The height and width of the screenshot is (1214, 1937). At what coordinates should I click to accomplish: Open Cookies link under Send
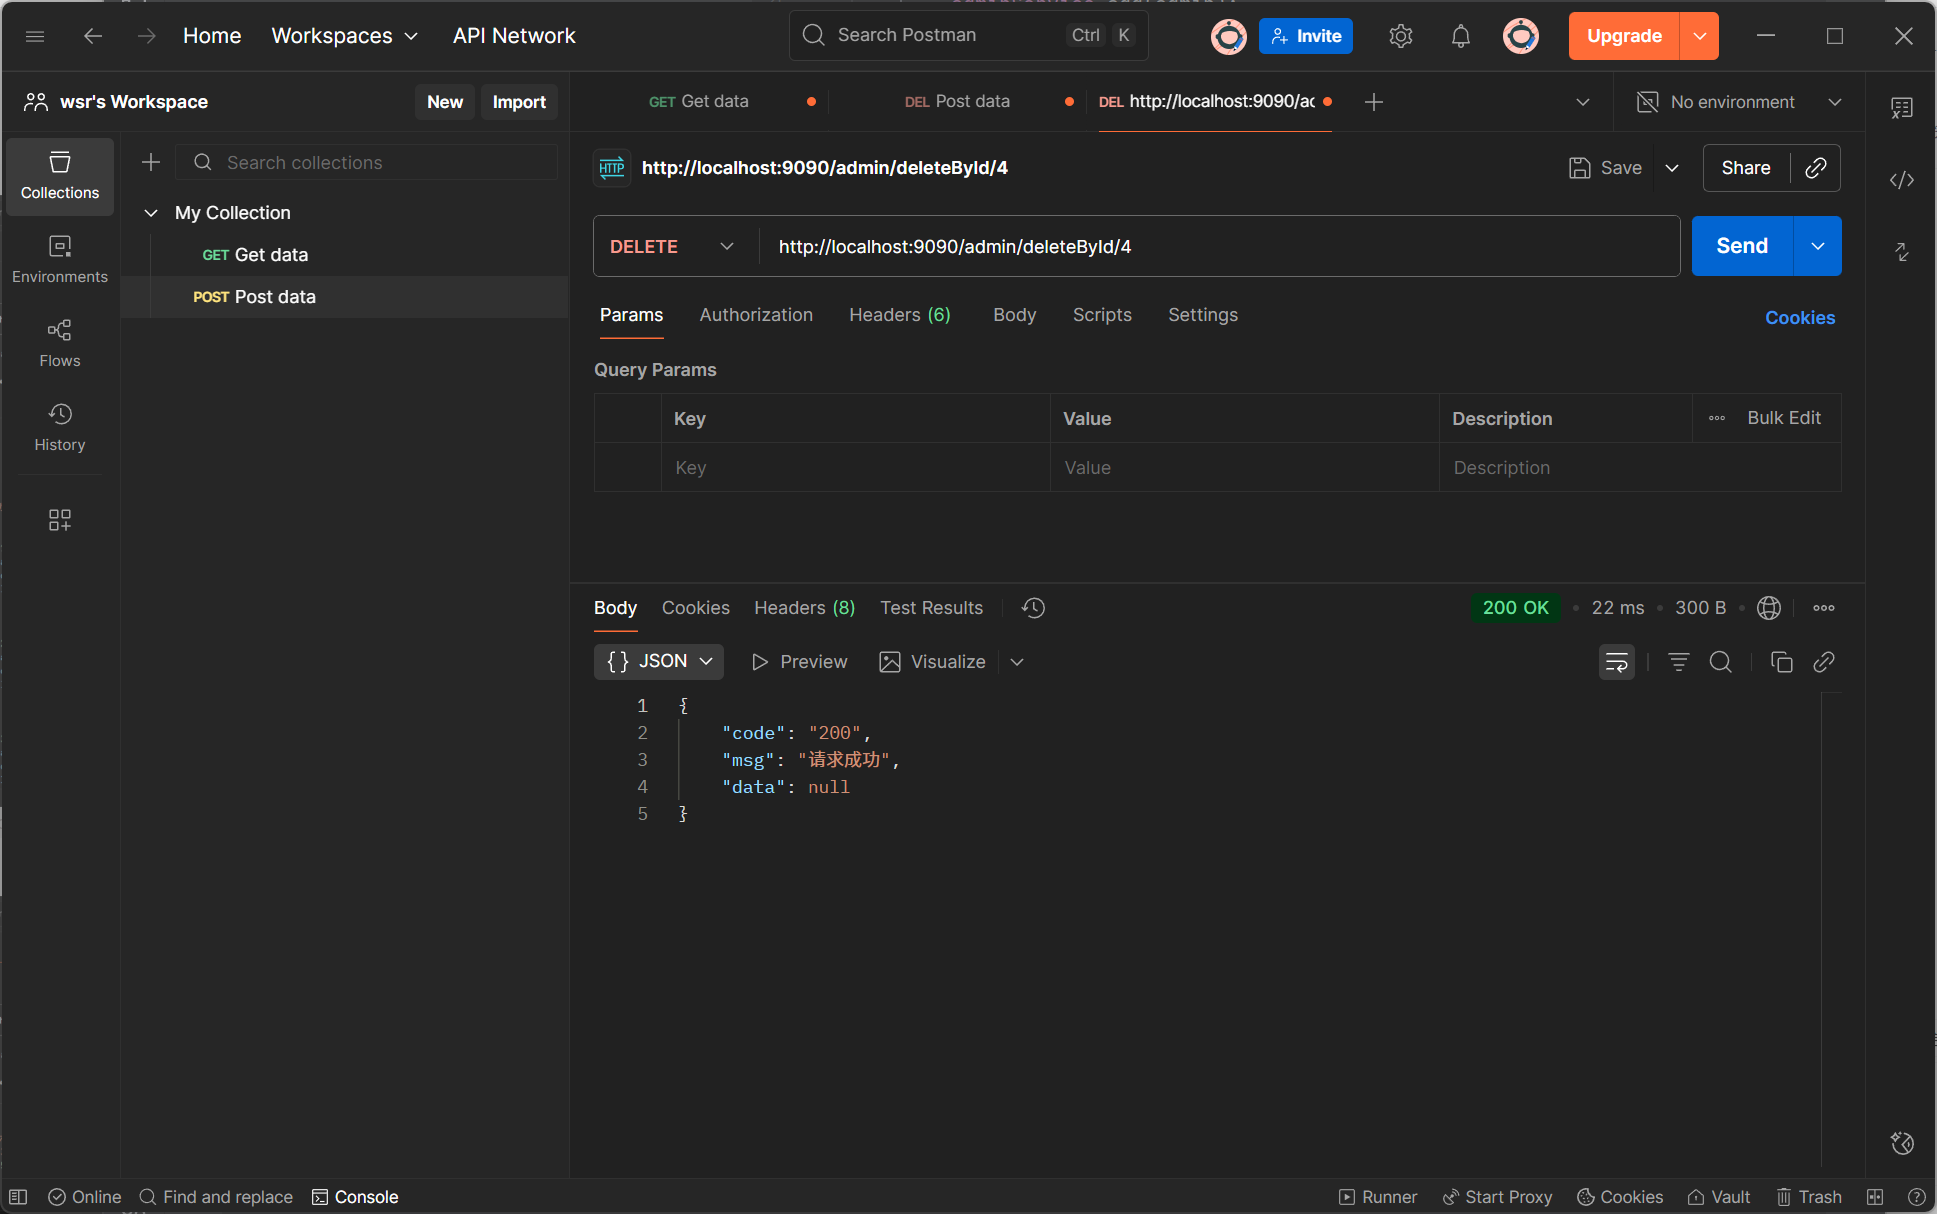(x=1800, y=318)
